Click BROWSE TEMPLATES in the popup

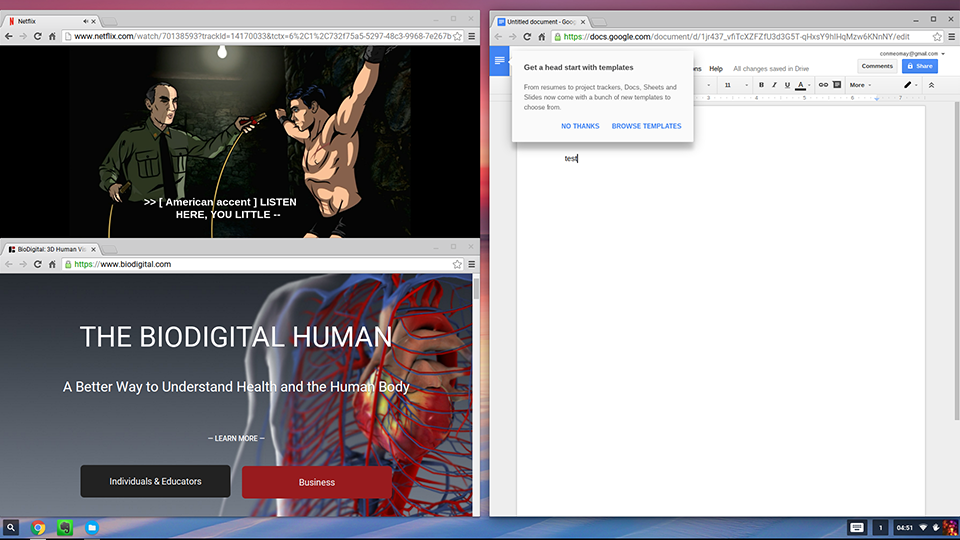coord(646,126)
